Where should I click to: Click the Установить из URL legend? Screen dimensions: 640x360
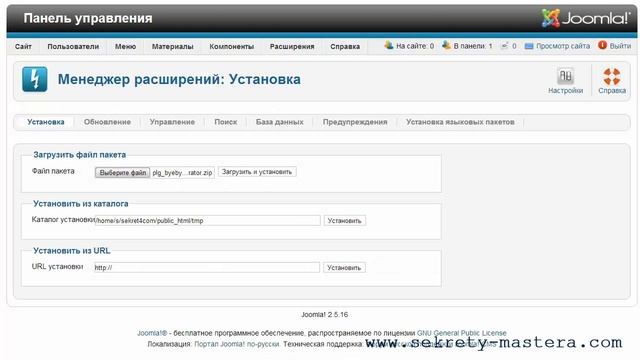[71, 251]
